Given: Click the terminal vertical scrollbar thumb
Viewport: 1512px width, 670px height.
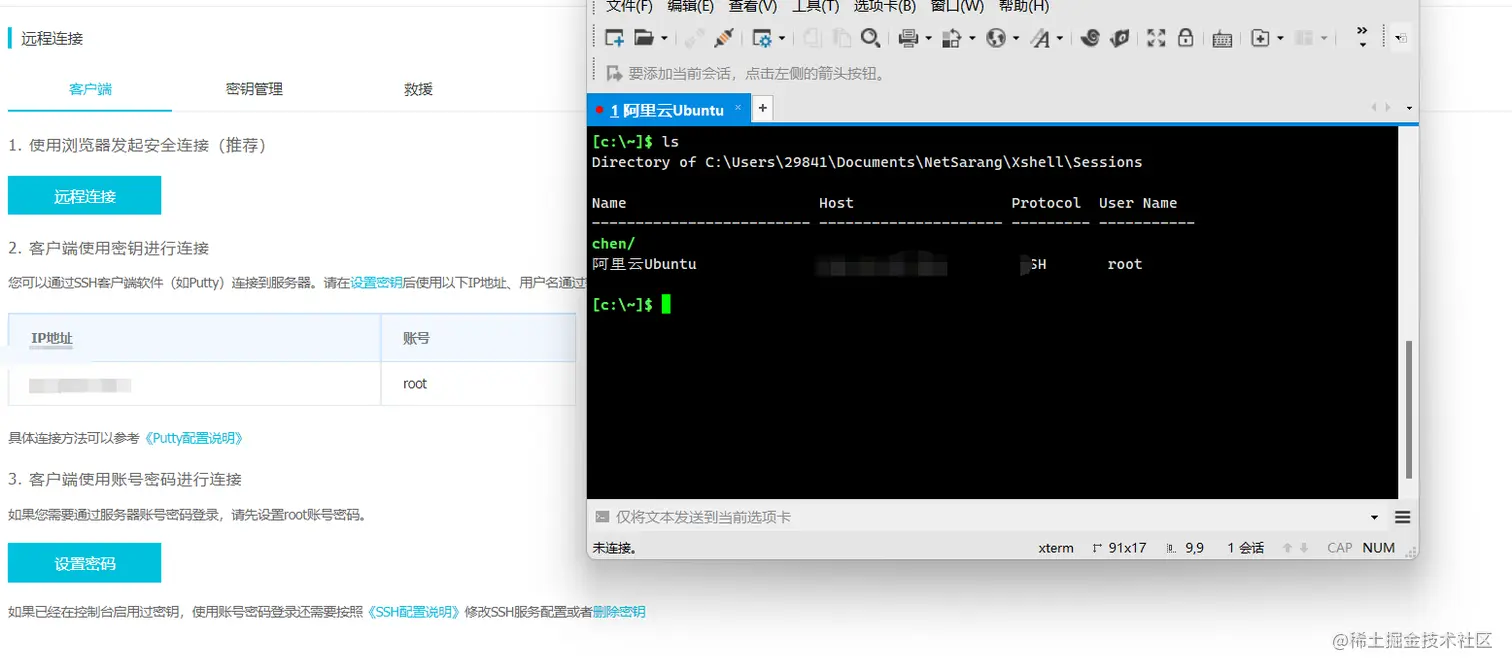Looking at the screenshot, I should pyautogui.click(x=1409, y=408).
